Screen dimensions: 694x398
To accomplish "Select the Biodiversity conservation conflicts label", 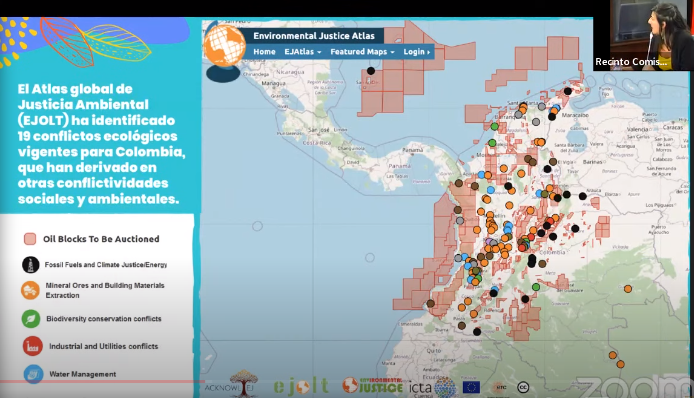I will pos(104,319).
